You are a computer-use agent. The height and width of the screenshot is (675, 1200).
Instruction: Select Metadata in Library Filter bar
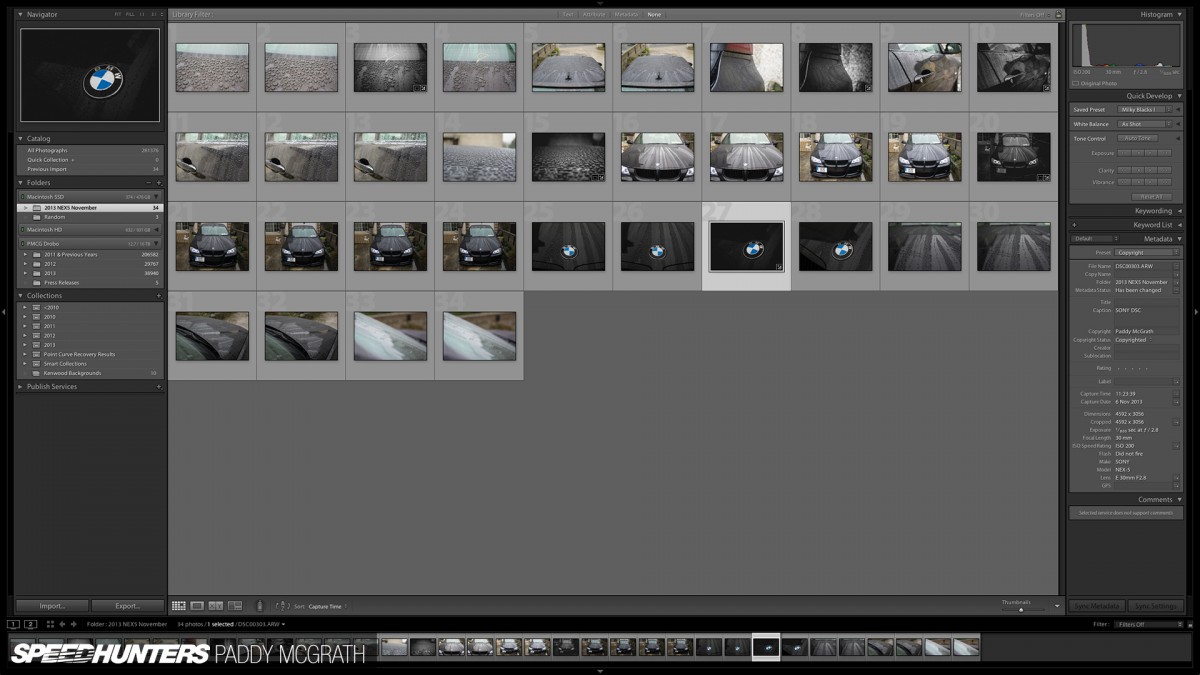[x=626, y=14]
